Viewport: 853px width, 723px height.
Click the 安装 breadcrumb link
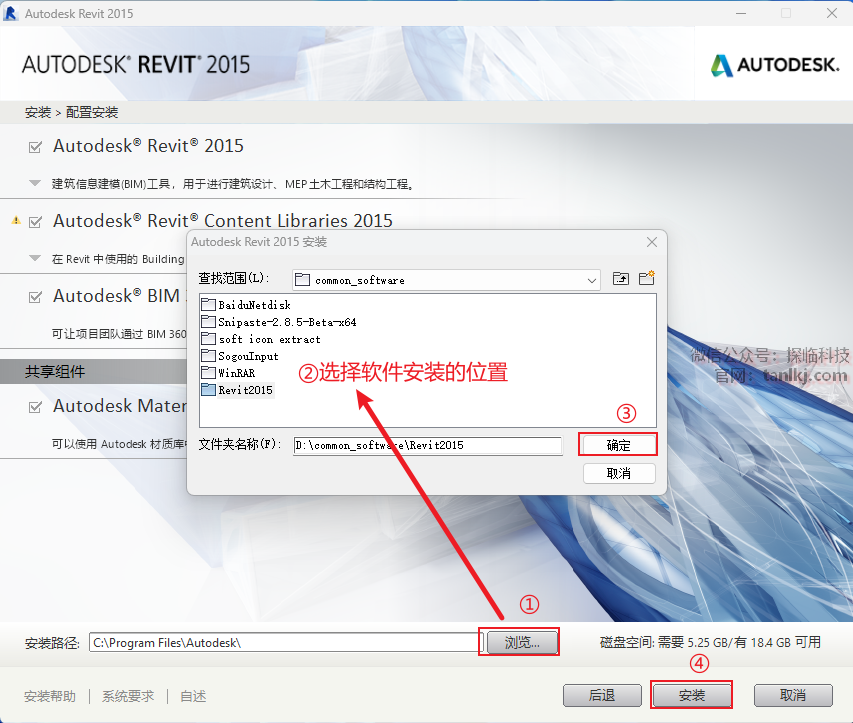(x=38, y=113)
